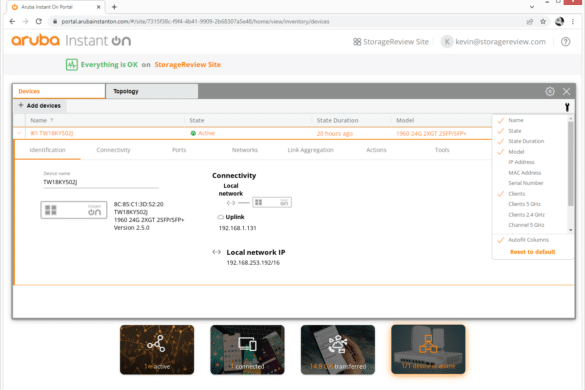The image size is (585, 390).
Task: Click the Aruba Instant On logo
Action: click(71, 40)
